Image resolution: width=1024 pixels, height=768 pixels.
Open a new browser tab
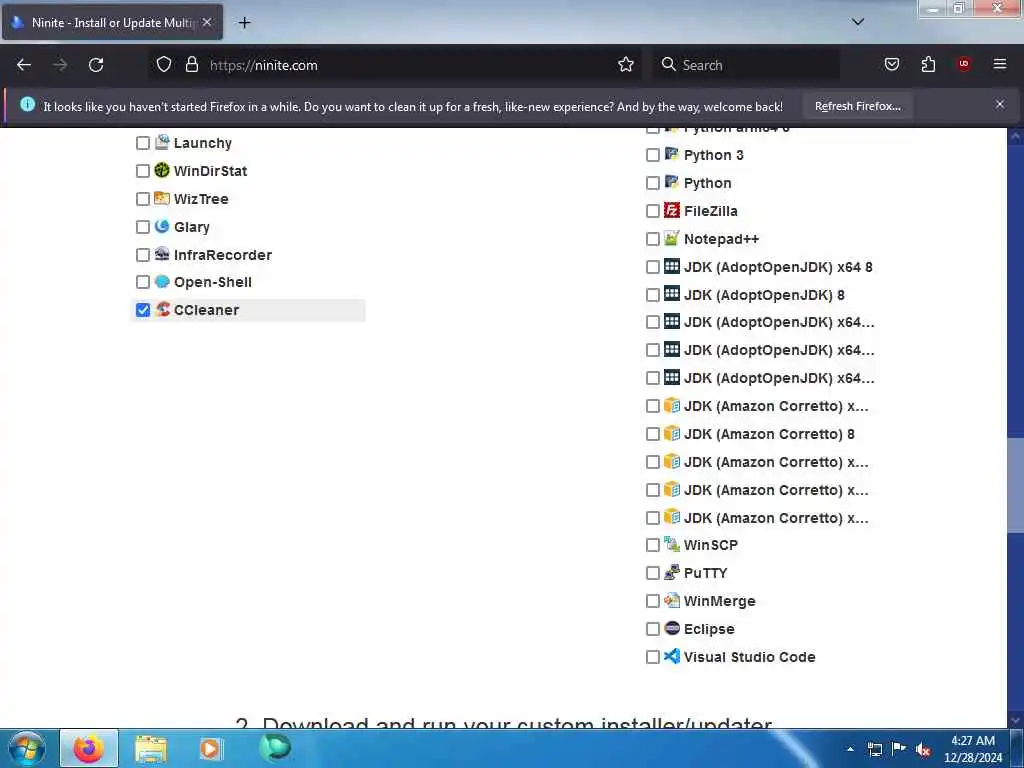pyautogui.click(x=244, y=23)
